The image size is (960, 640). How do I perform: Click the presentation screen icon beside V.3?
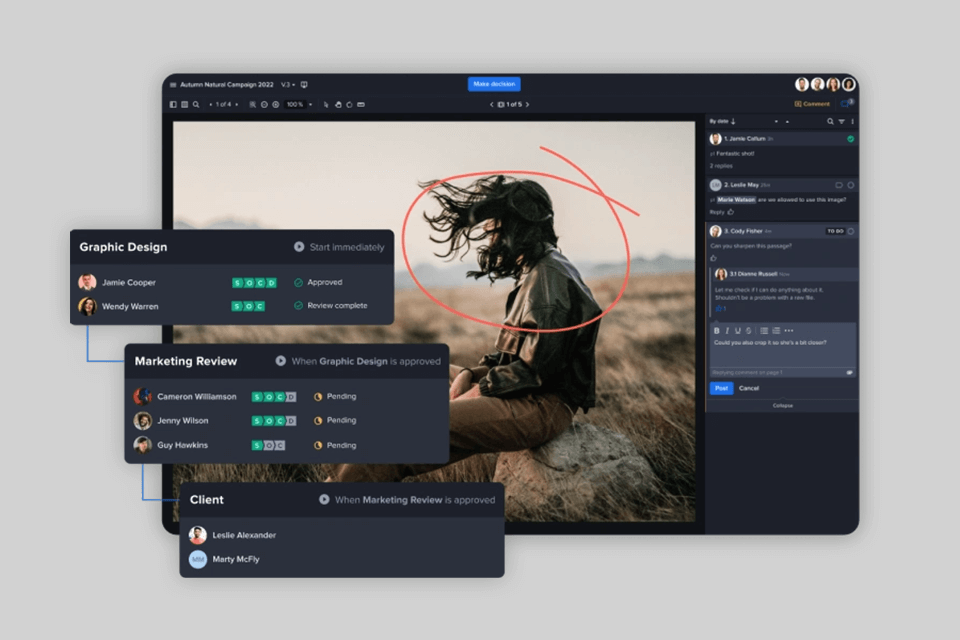[x=304, y=85]
